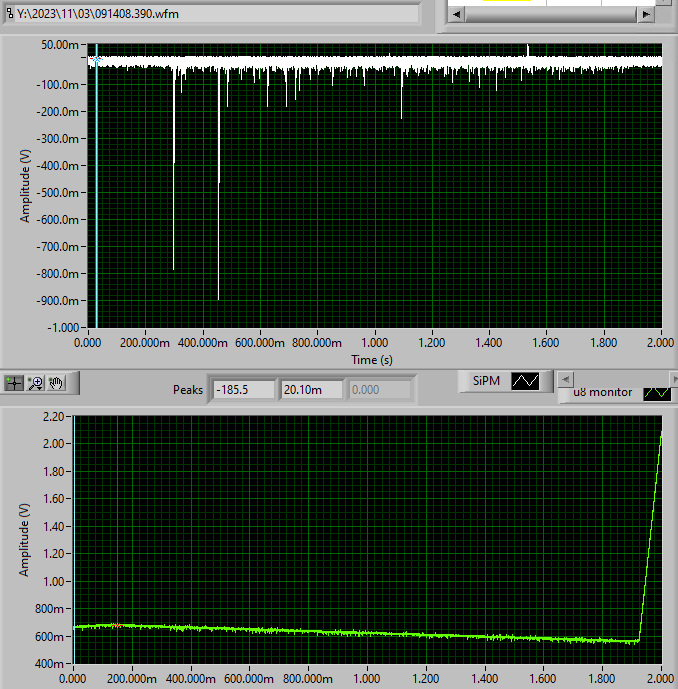Click the Peaks label
This screenshot has width=678, height=689.
[188, 390]
